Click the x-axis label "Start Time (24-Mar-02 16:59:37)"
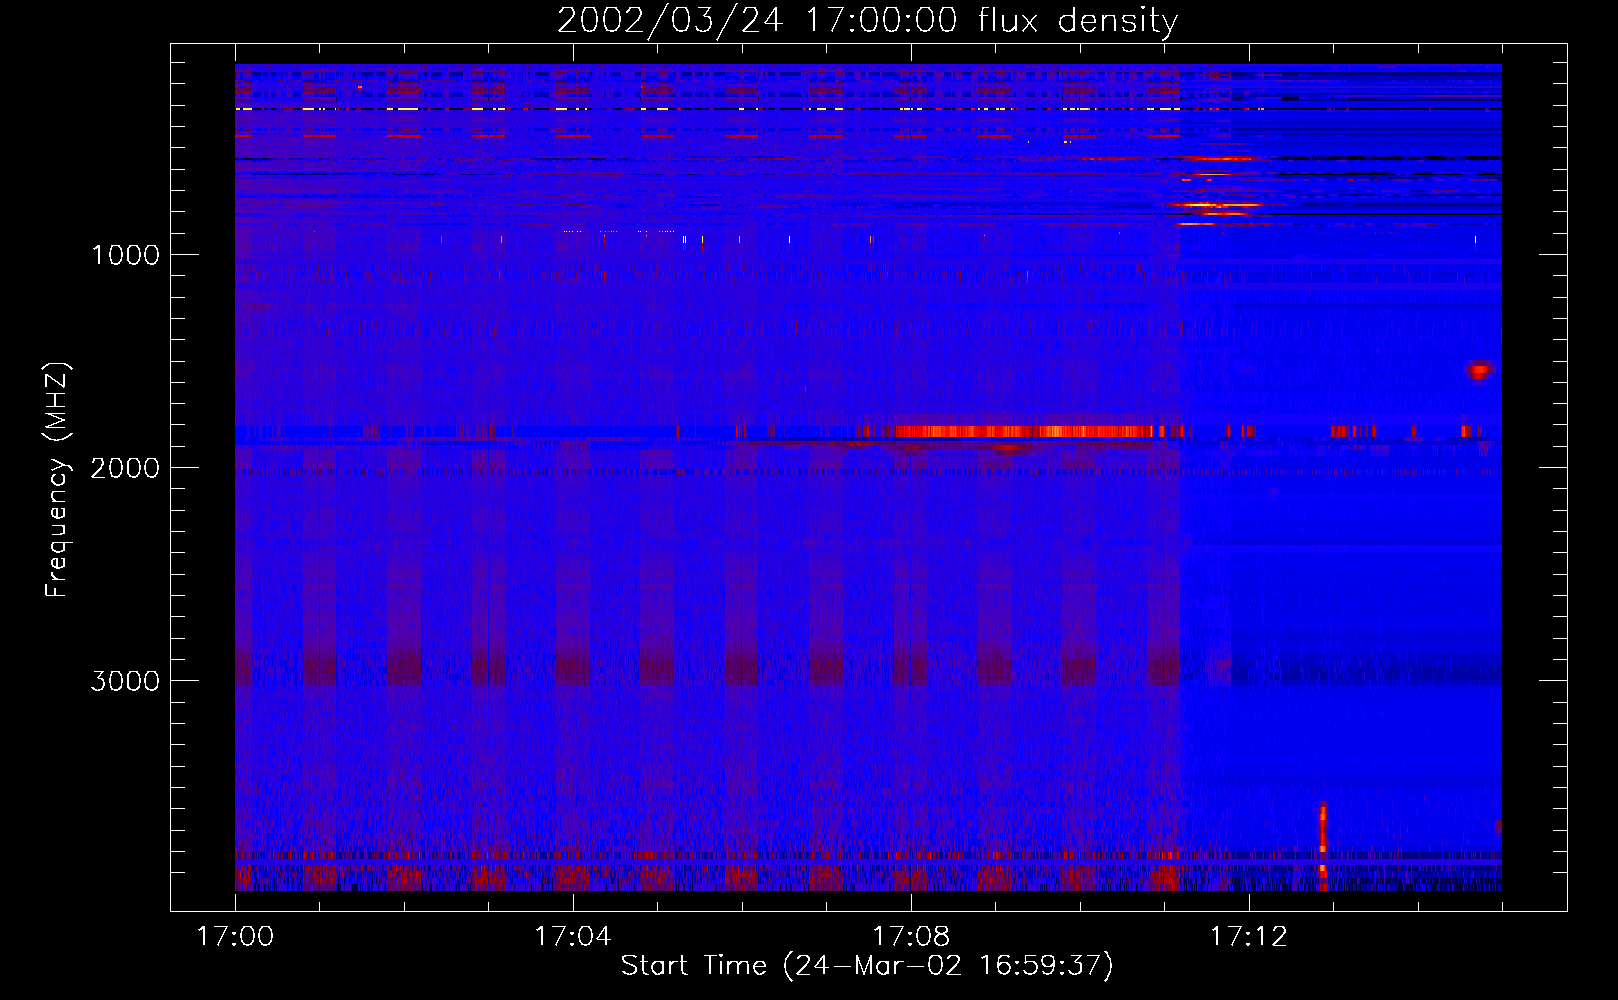Viewport: 1618px width, 1000px height. [867, 966]
